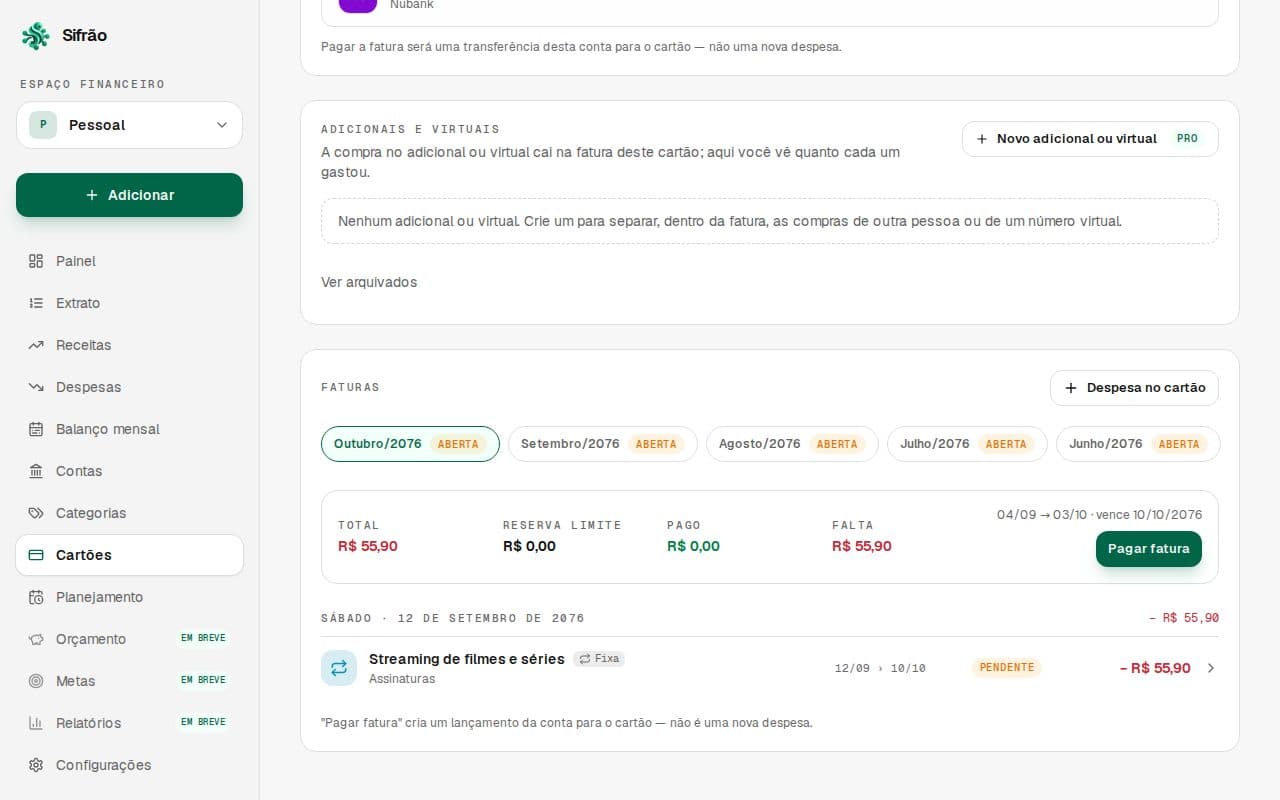Click the PAGO value R$ 0,00
1280x800 pixels.
693,546
